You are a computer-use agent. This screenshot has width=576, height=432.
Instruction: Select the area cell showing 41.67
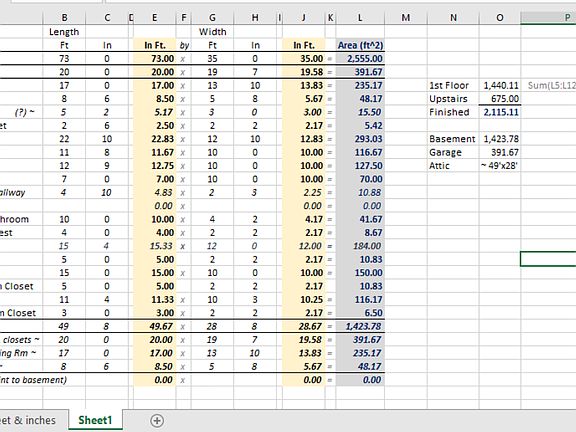click(x=360, y=219)
